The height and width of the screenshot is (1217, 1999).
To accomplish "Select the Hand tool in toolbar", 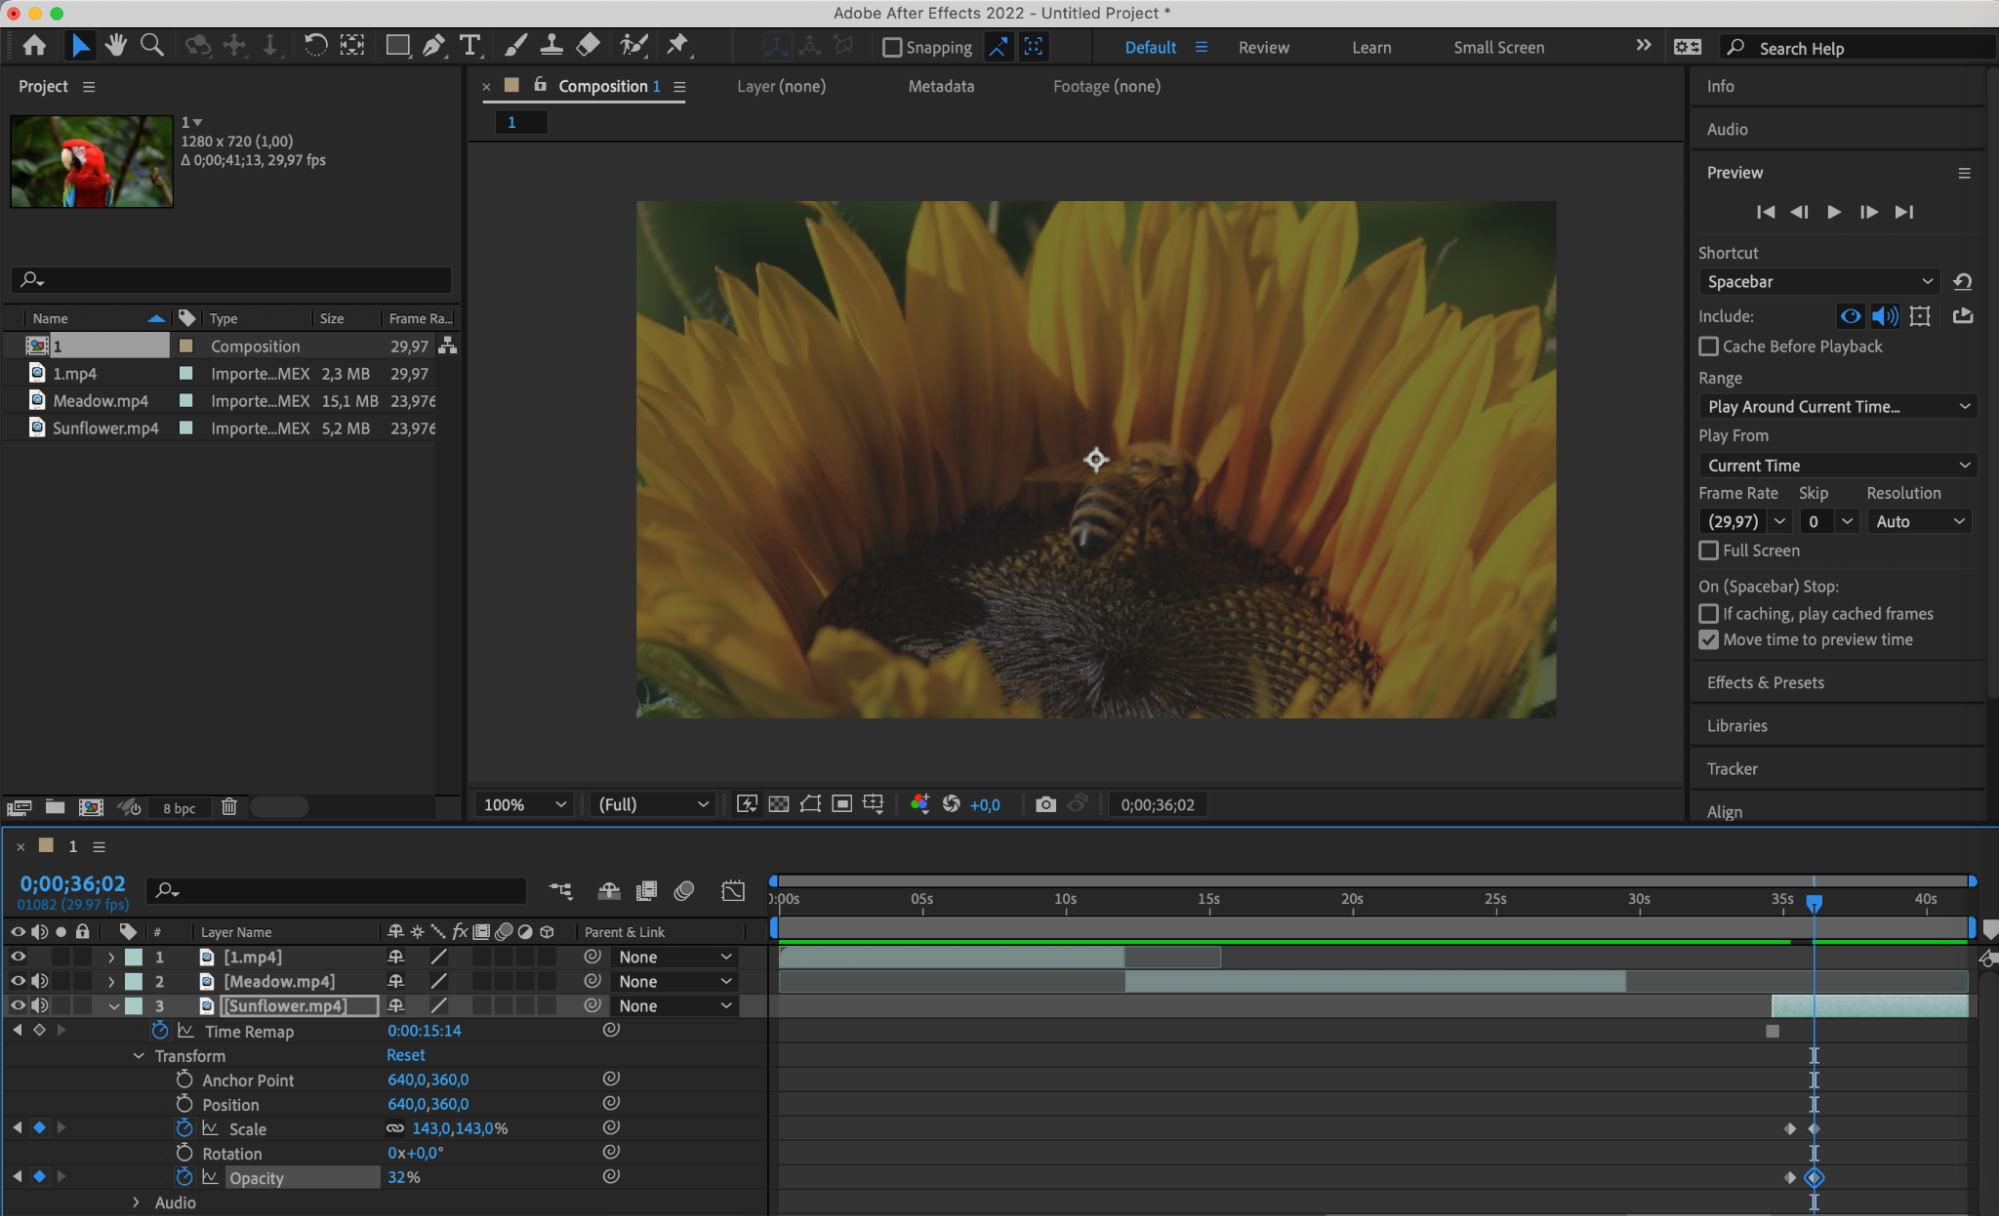I will point(116,45).
